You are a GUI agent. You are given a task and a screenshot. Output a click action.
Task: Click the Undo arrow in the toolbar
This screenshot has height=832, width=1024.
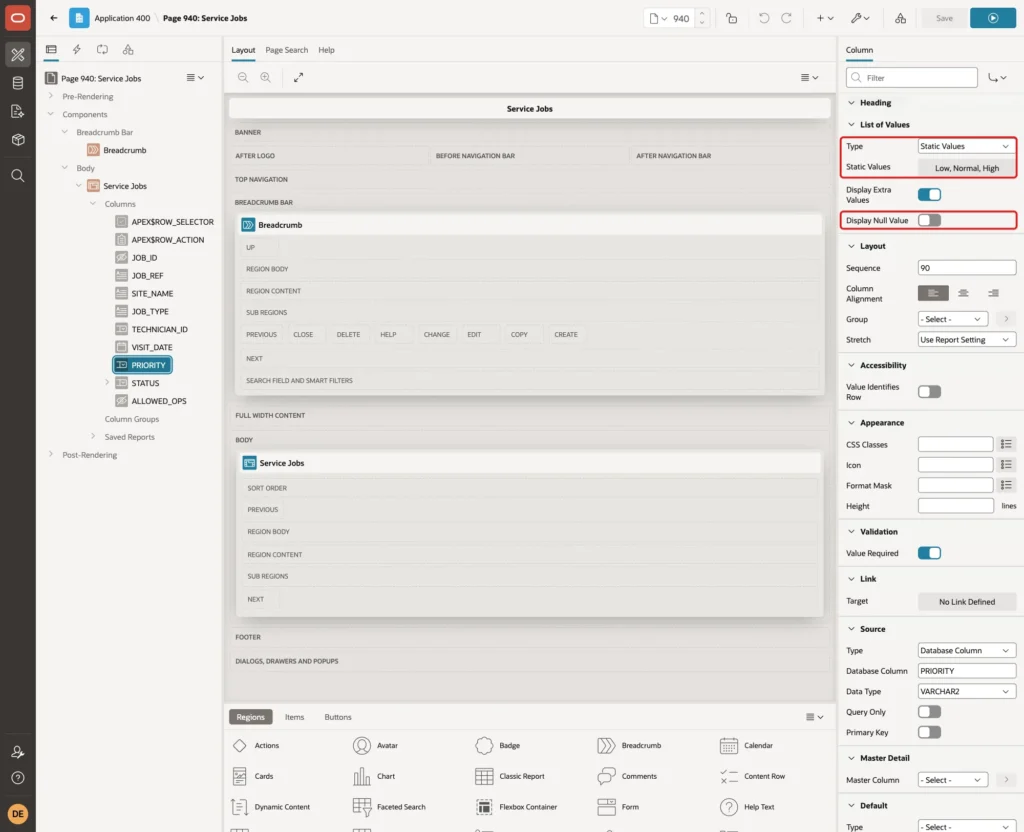[x=763, y=18]
